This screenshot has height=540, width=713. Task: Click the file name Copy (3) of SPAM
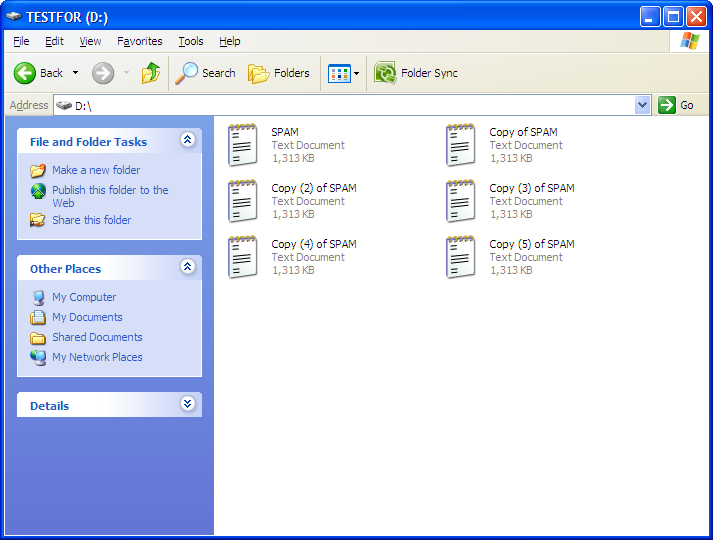(x=532, y=188)
